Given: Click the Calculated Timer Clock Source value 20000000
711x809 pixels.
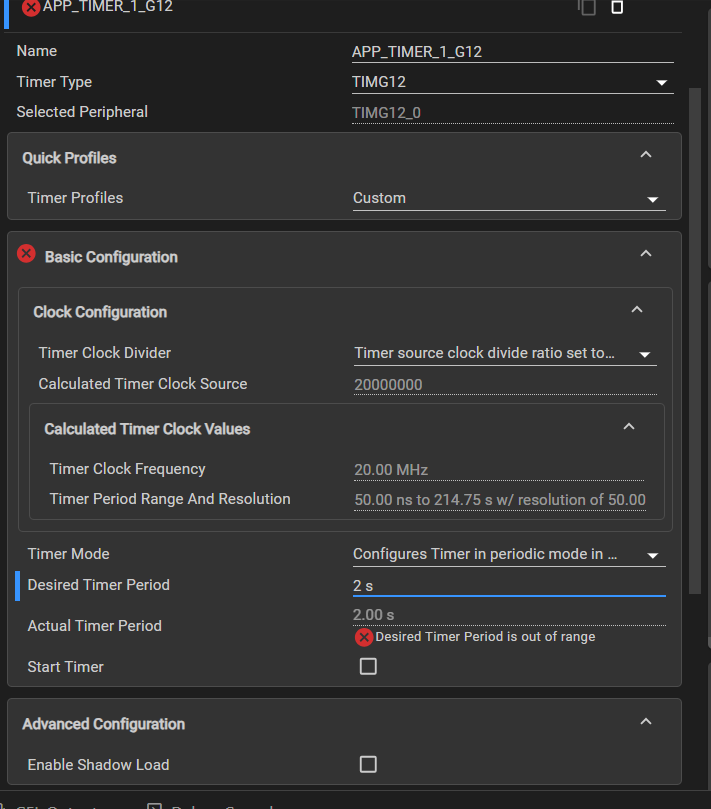Looking at the screenshot, I should [505, 385].
